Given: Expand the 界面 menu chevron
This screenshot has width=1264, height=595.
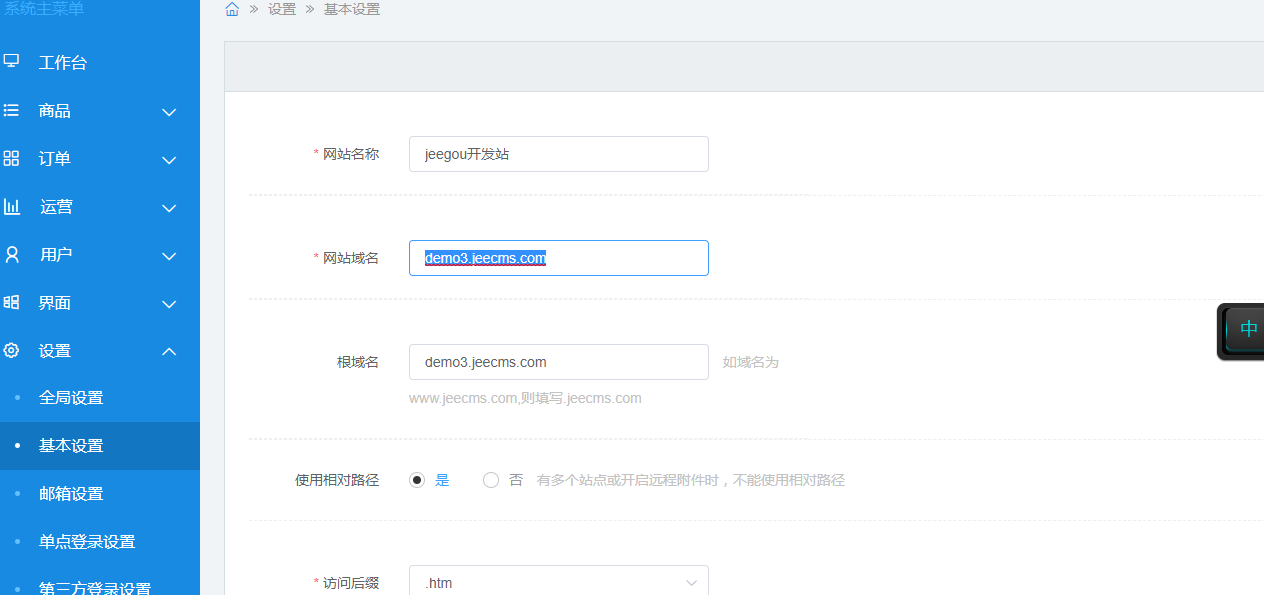Looking at the screenshot, I should click(169, 304).
